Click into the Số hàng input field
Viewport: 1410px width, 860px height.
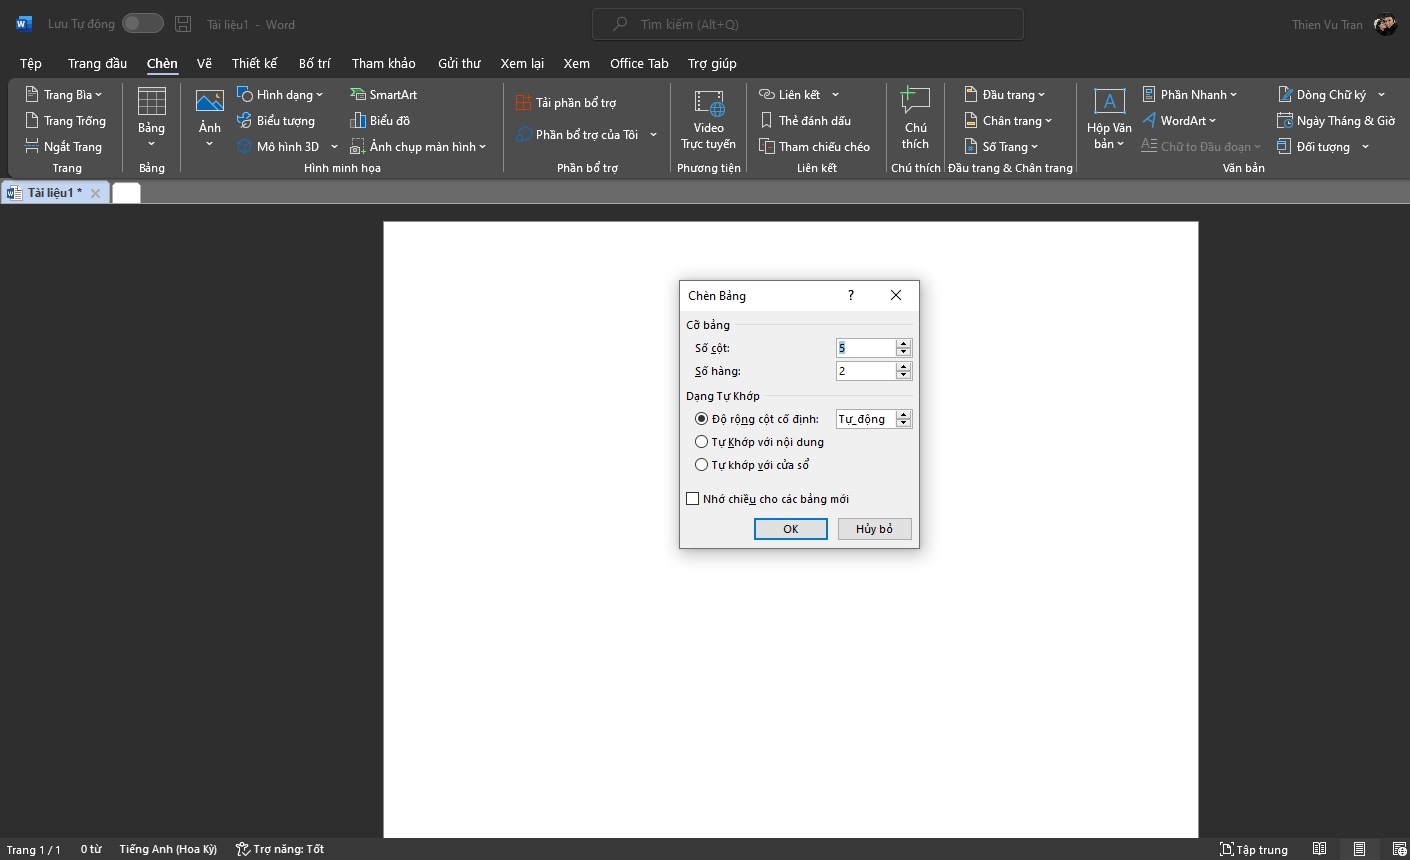(865, 371)
